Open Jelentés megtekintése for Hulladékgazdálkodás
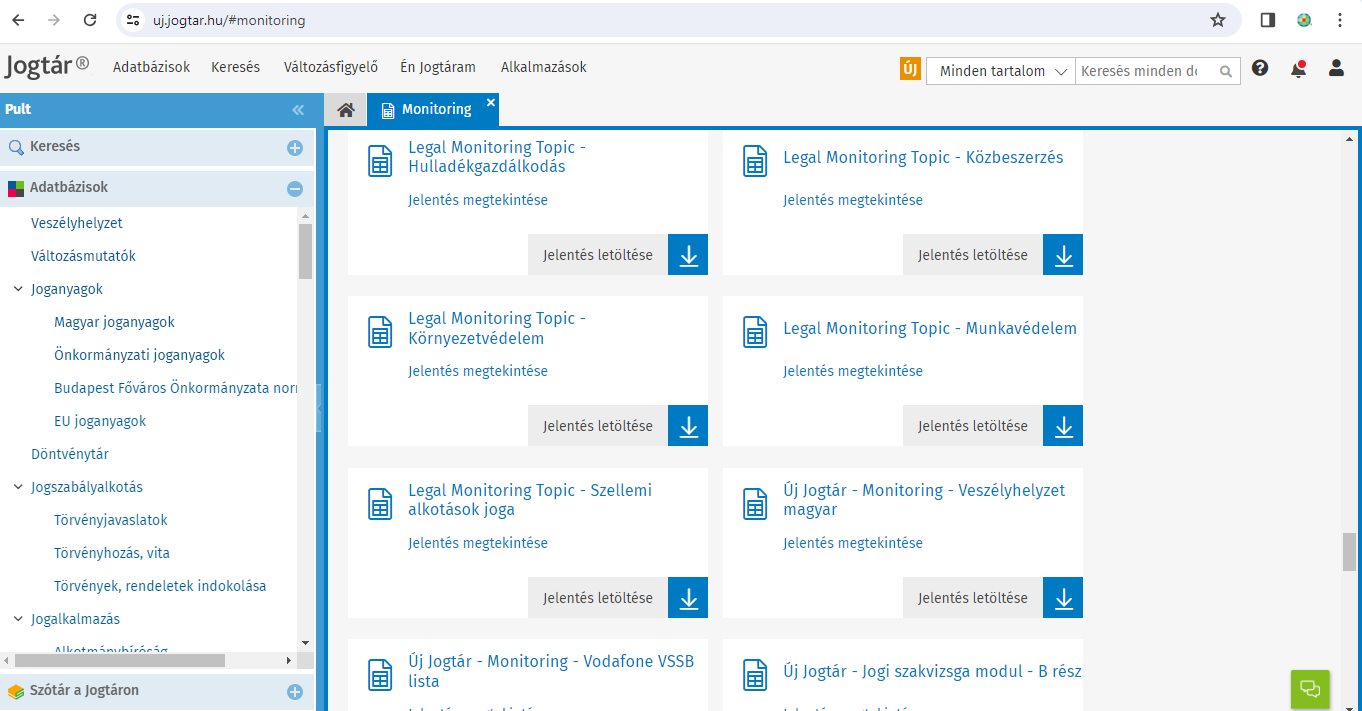 (x=477, y=200)
